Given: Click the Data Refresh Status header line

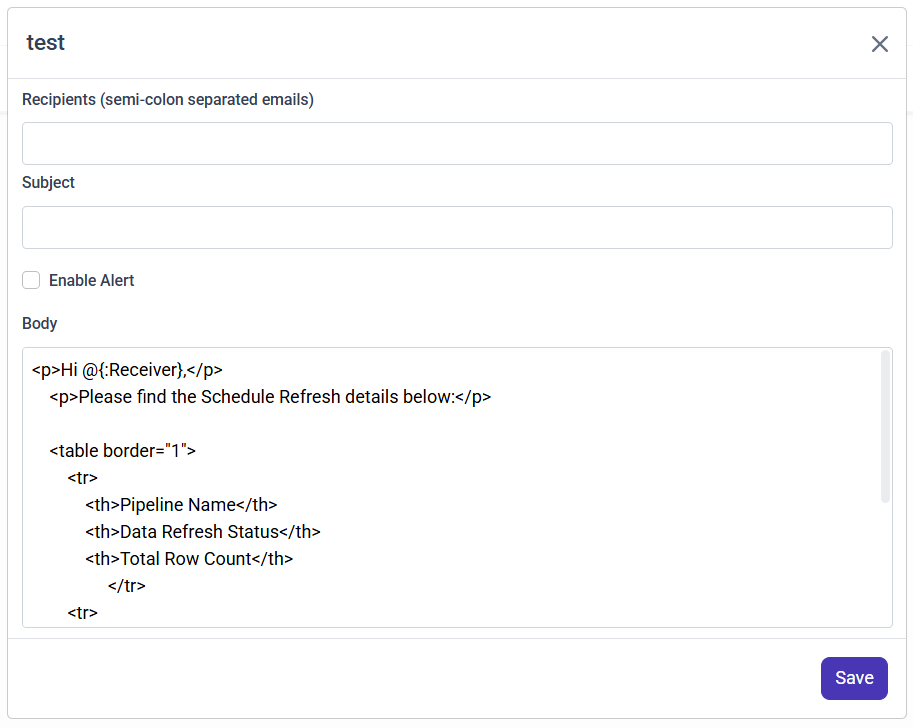Looking at the screenshot, I should pos(203,532).
